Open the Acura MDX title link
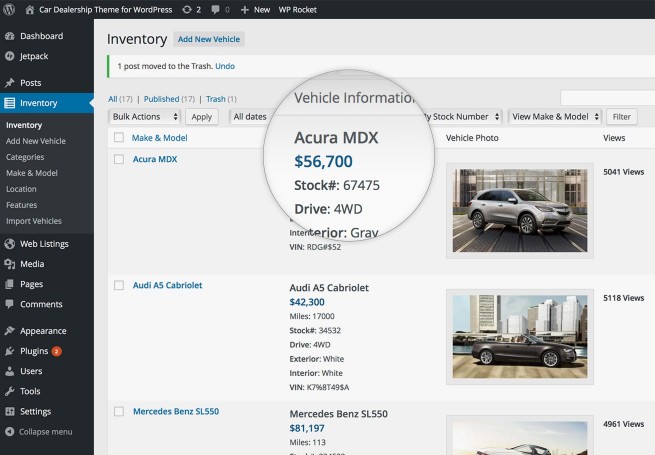Screen dimensions: 655x455 [155, 159]
